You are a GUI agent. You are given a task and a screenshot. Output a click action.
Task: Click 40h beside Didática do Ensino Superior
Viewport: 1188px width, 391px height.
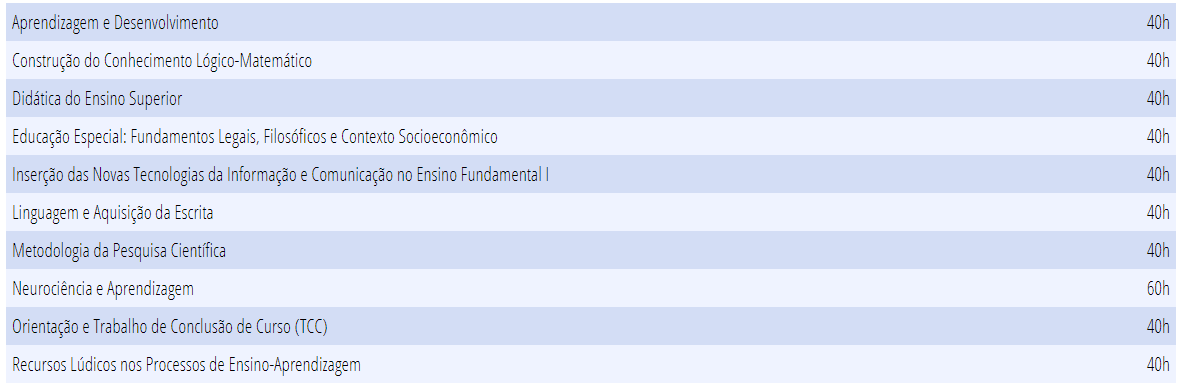(1158, 99)
